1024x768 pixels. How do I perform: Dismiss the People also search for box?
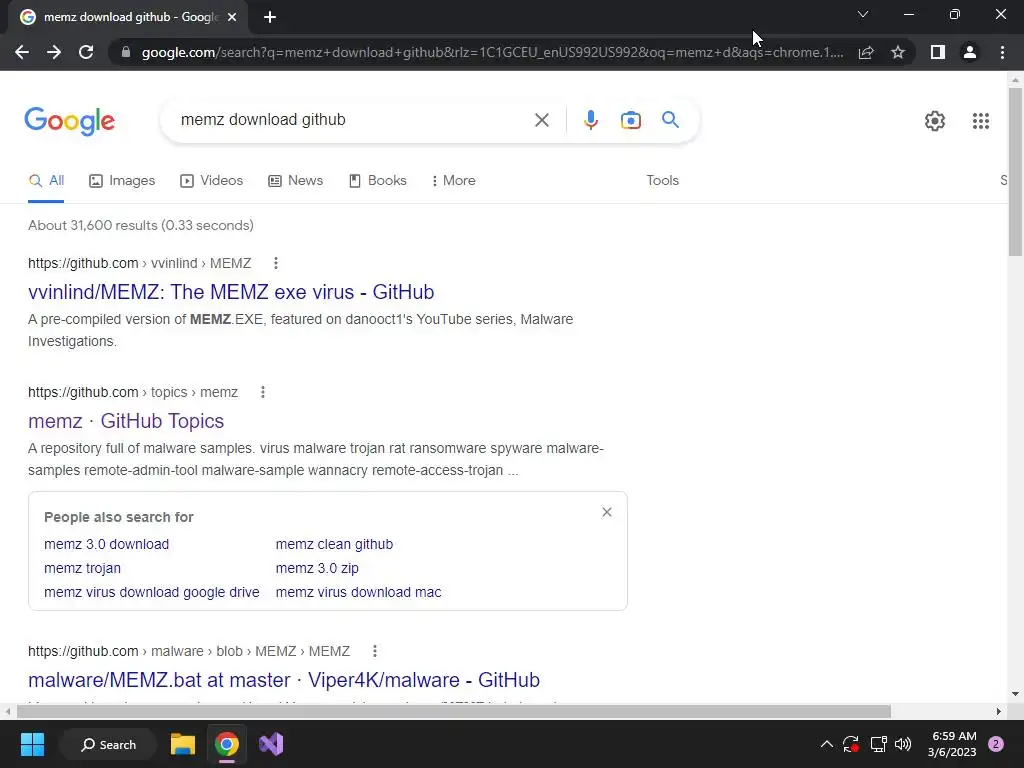point(607,512)
